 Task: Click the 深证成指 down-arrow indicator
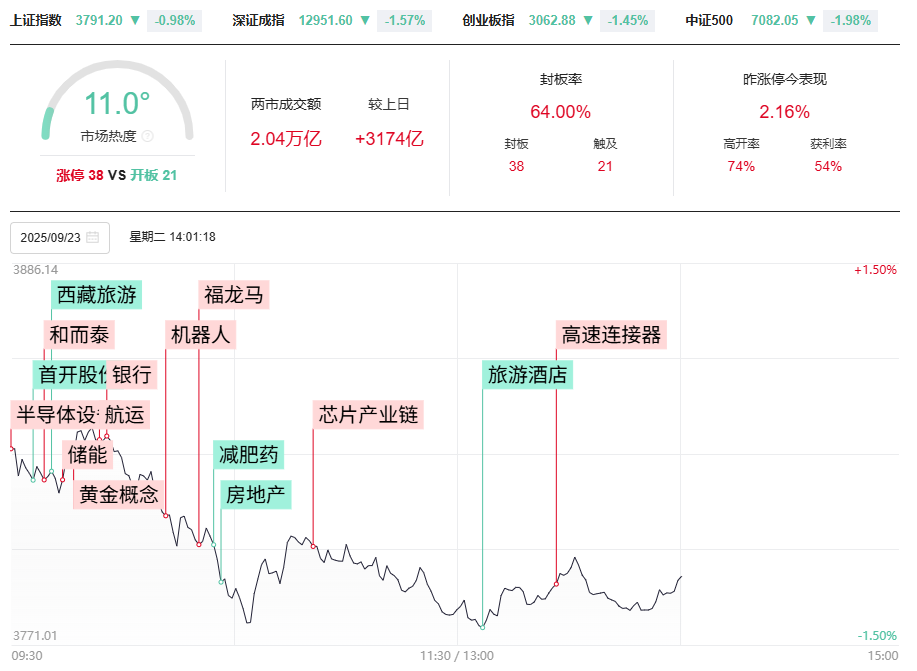[x=365, y=20]
